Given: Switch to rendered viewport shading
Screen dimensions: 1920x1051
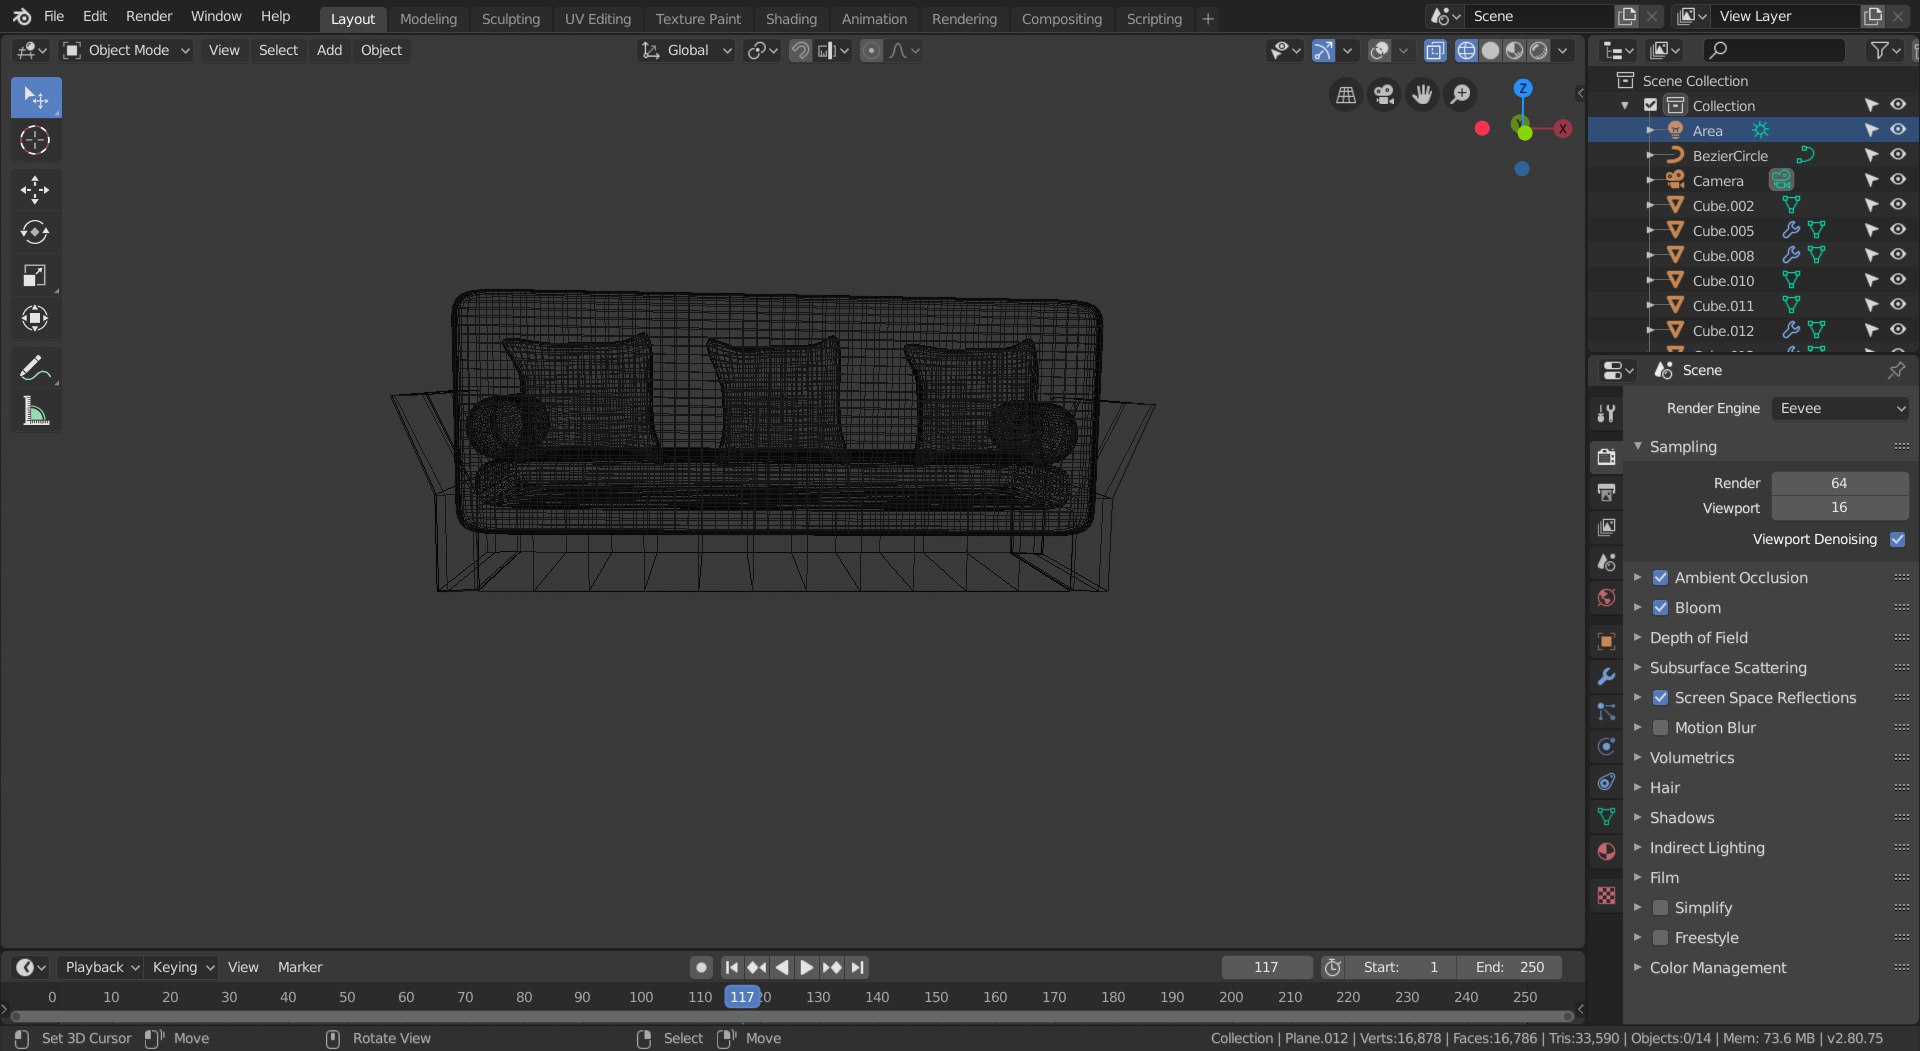Looking at the screenshot, I should pos(1539,50).
